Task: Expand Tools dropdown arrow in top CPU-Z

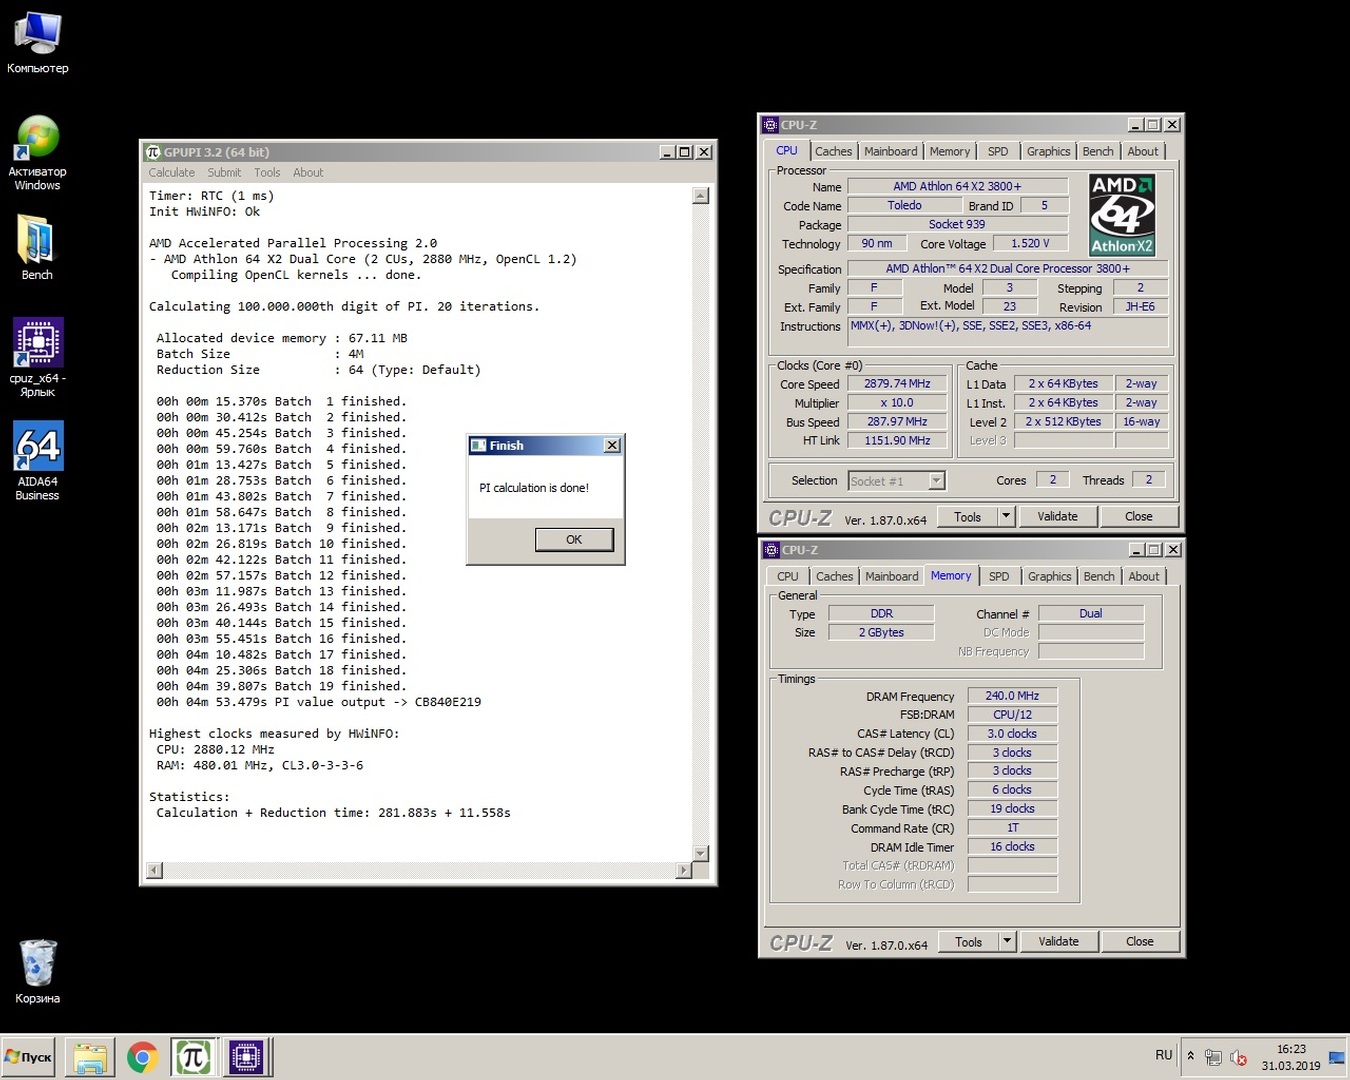Action: [x=1006, y=517]
